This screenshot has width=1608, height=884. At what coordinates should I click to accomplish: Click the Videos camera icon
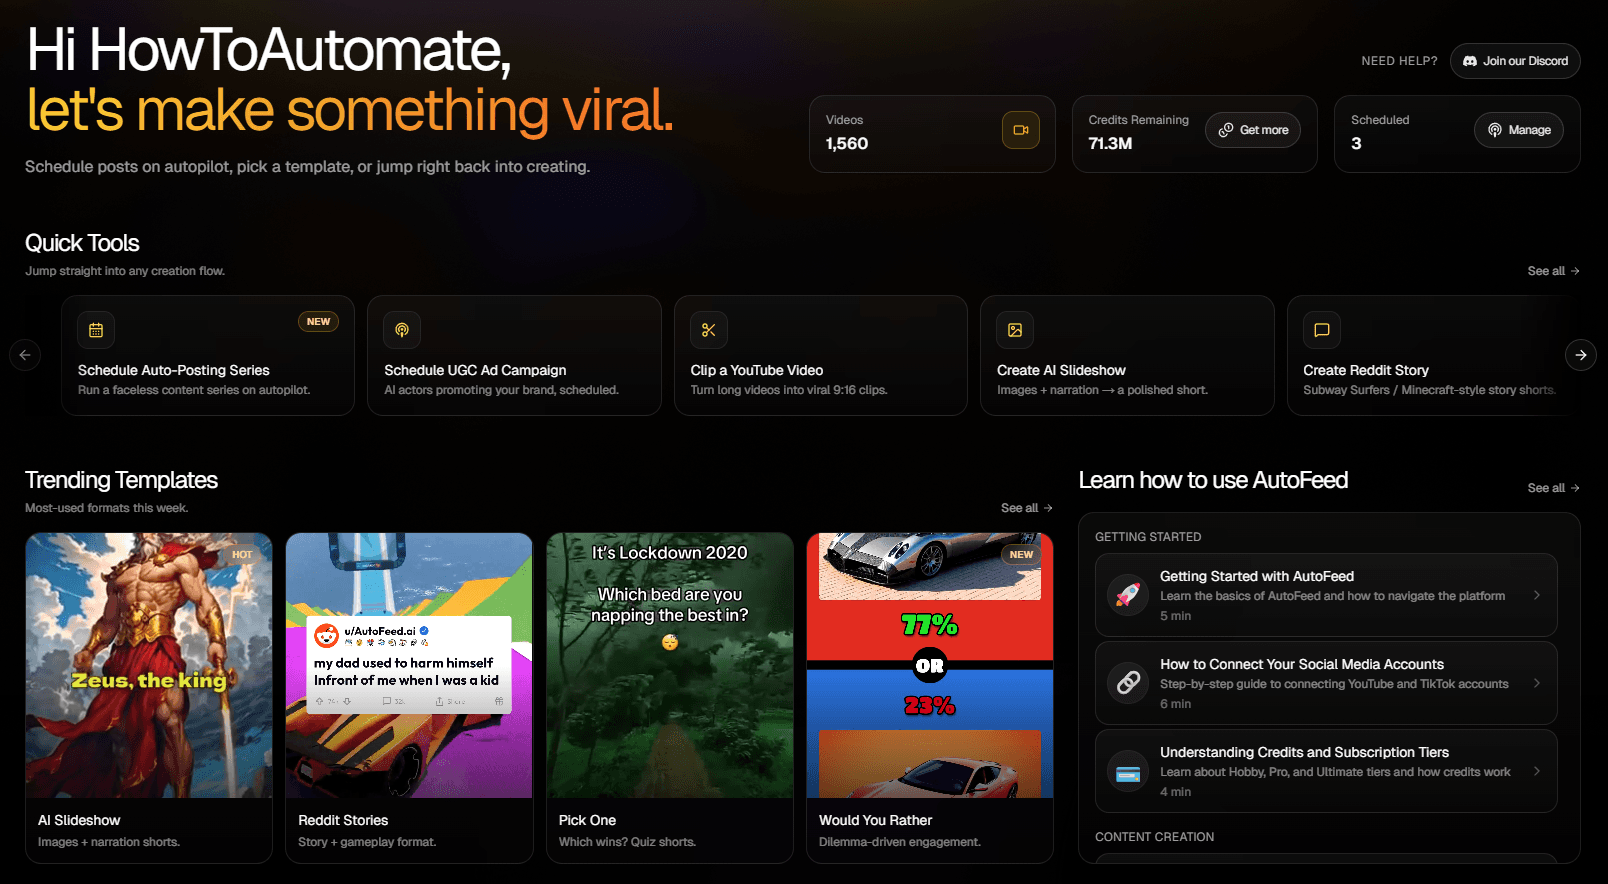tap(1021, 130)
